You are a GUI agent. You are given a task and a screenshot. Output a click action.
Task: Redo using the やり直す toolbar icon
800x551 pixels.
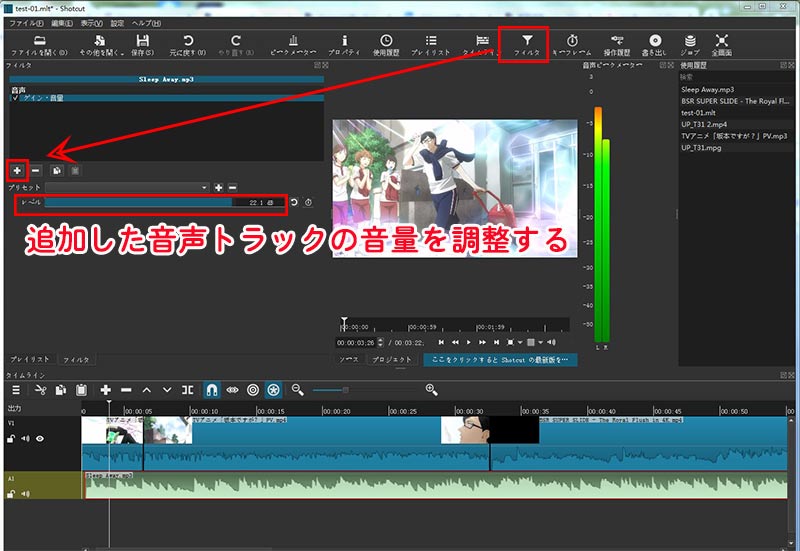[x=236, y=45]
